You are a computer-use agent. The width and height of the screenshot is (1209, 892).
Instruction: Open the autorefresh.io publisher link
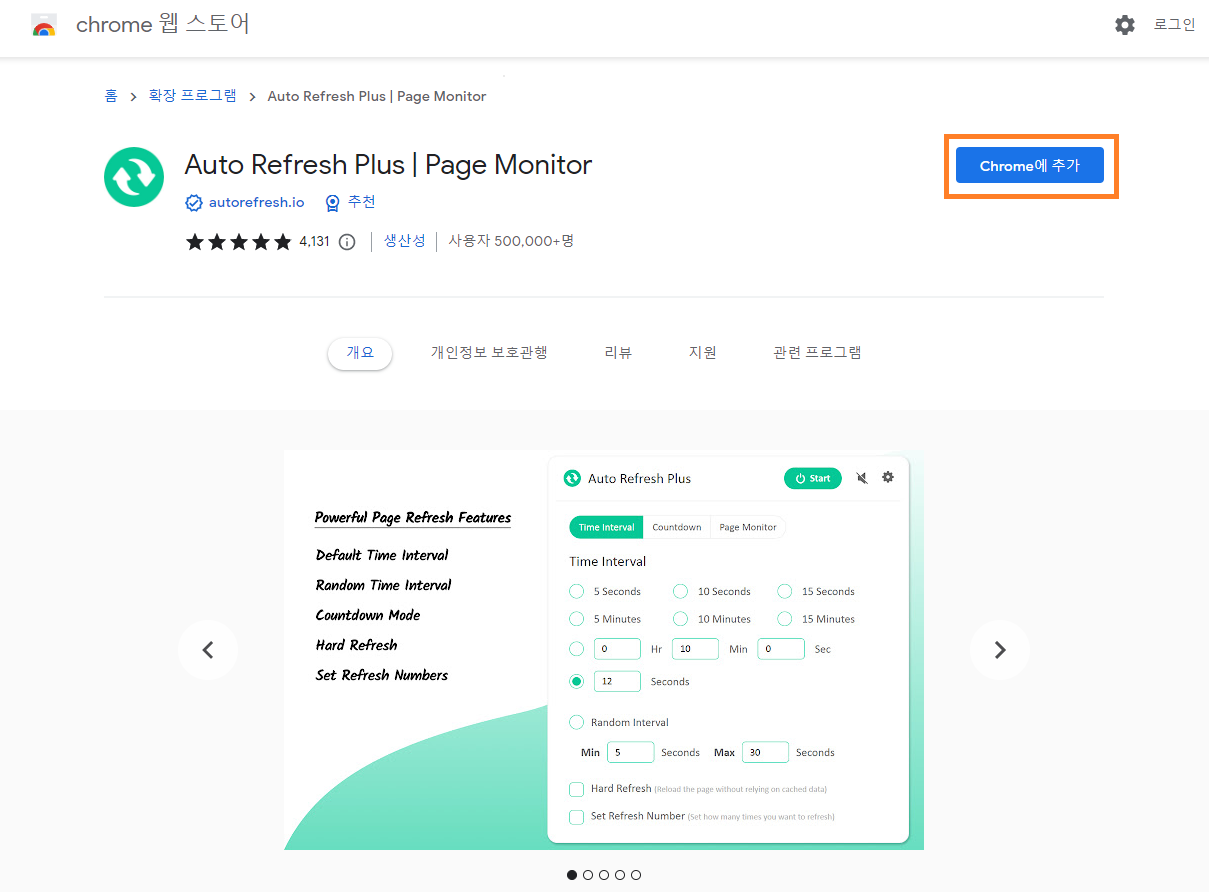pos(256,202)
